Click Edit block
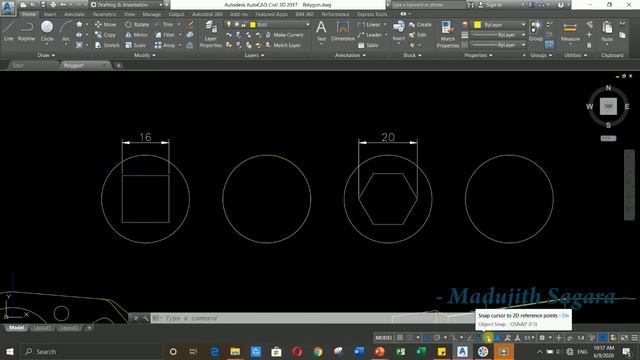 [x=418, y=35]
